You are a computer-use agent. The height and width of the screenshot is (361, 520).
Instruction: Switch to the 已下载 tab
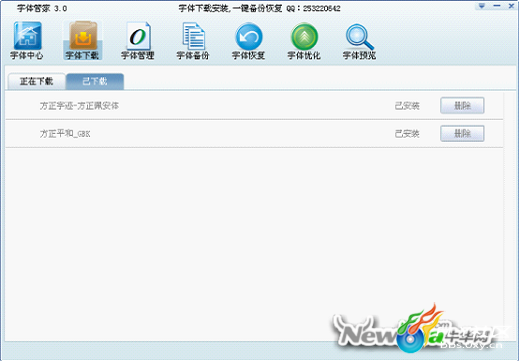[x=95, y=81]
